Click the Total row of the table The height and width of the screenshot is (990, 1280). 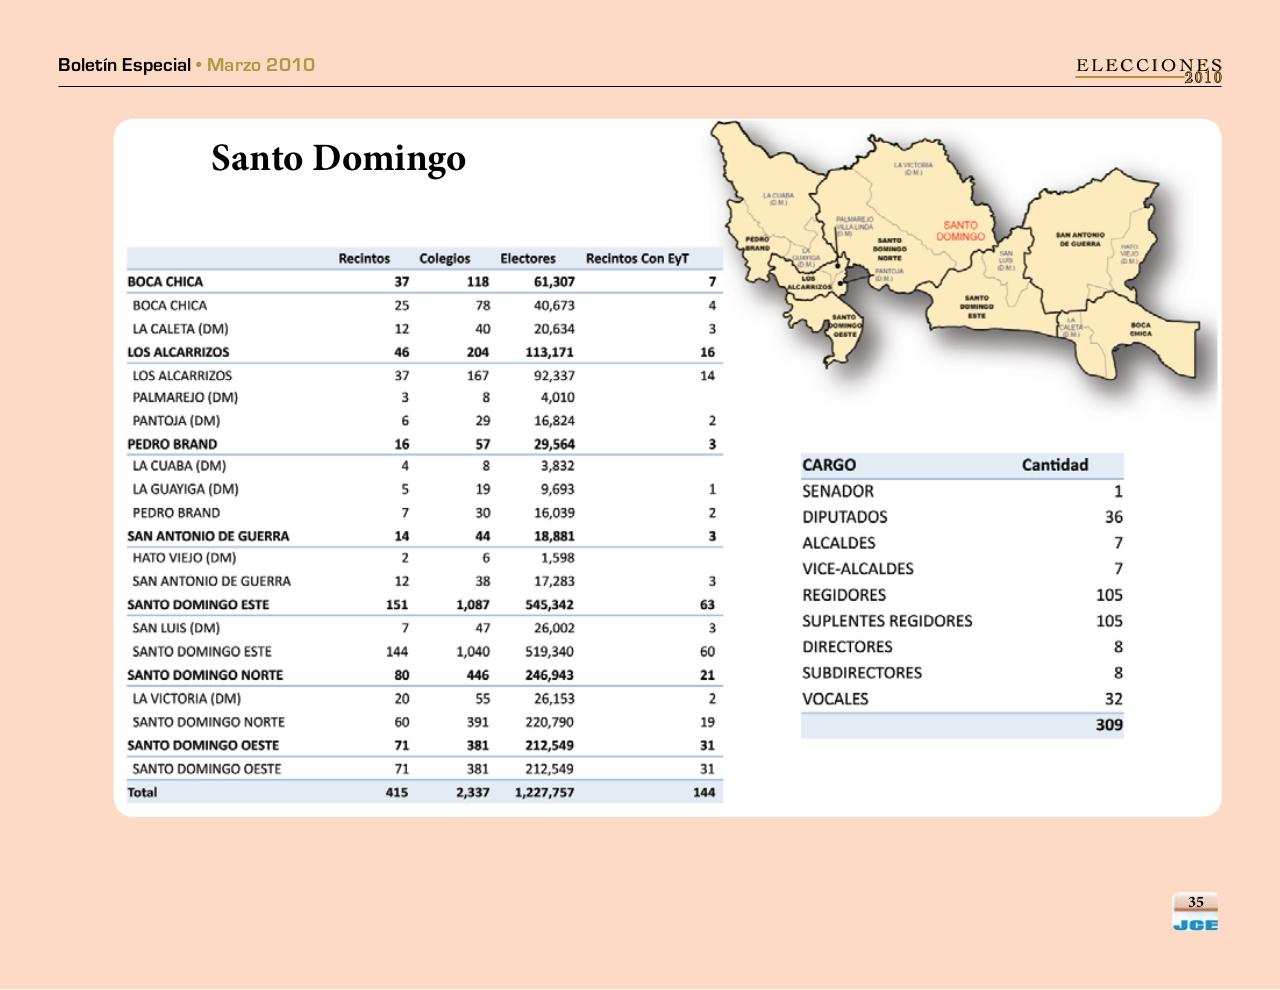tap(143, 792)
